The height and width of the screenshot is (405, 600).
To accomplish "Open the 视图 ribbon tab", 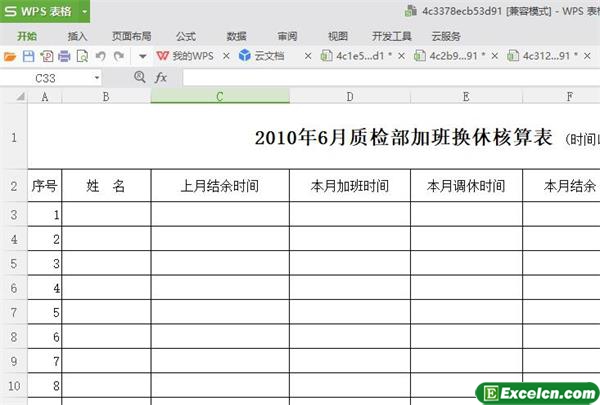I will click(338, 36).
